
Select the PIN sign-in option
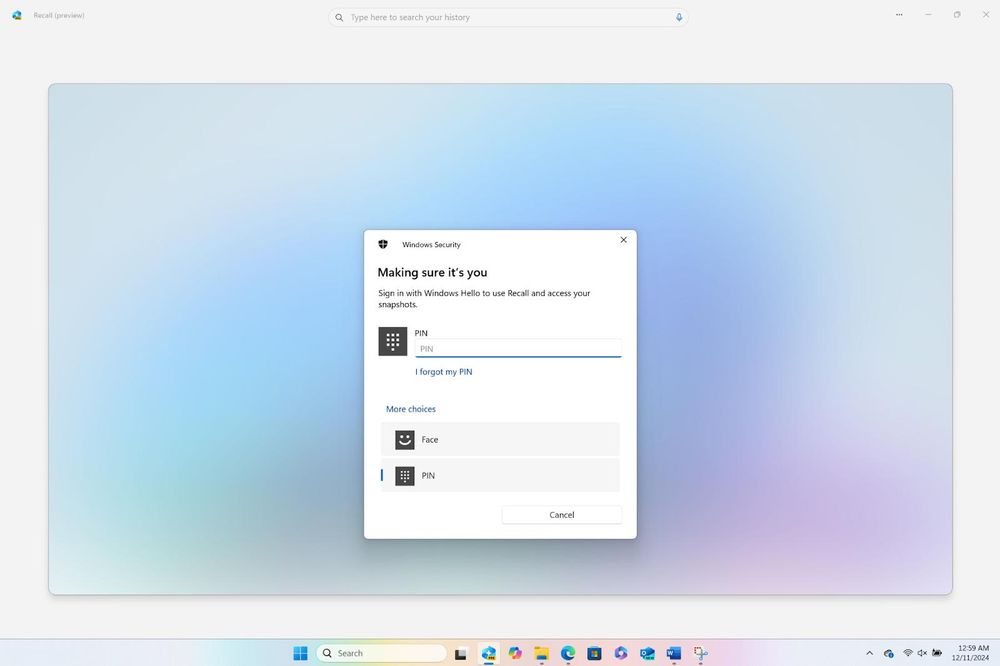click(x=500, y=475)
